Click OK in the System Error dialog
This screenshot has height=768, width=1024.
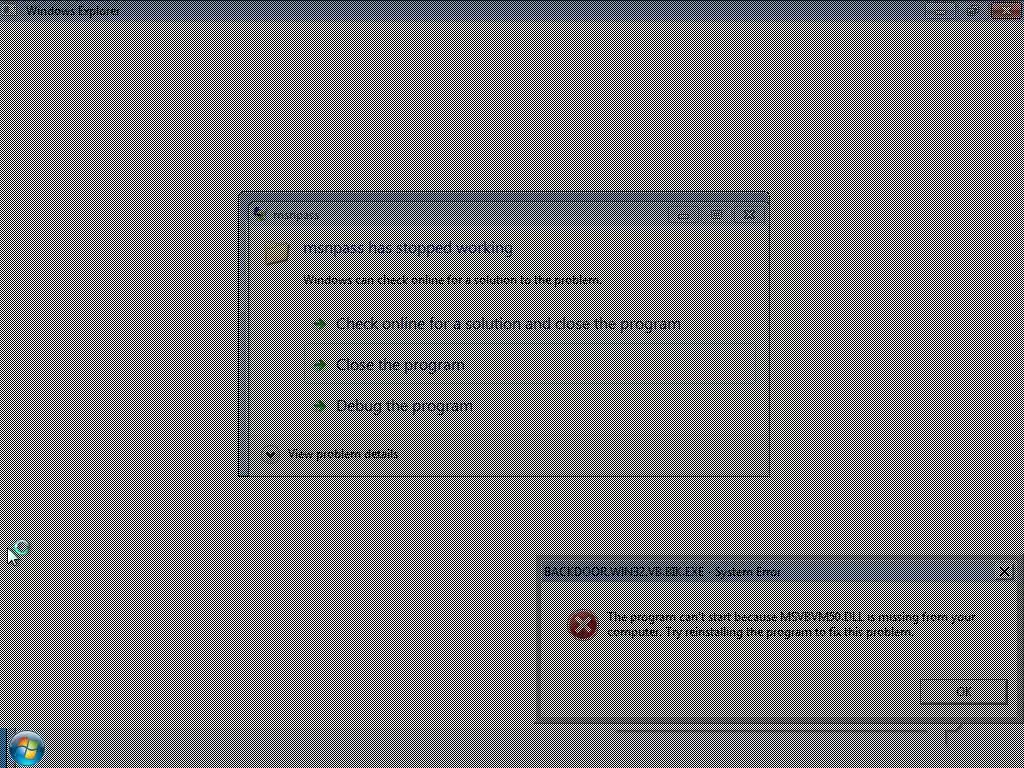coord(963,692)
